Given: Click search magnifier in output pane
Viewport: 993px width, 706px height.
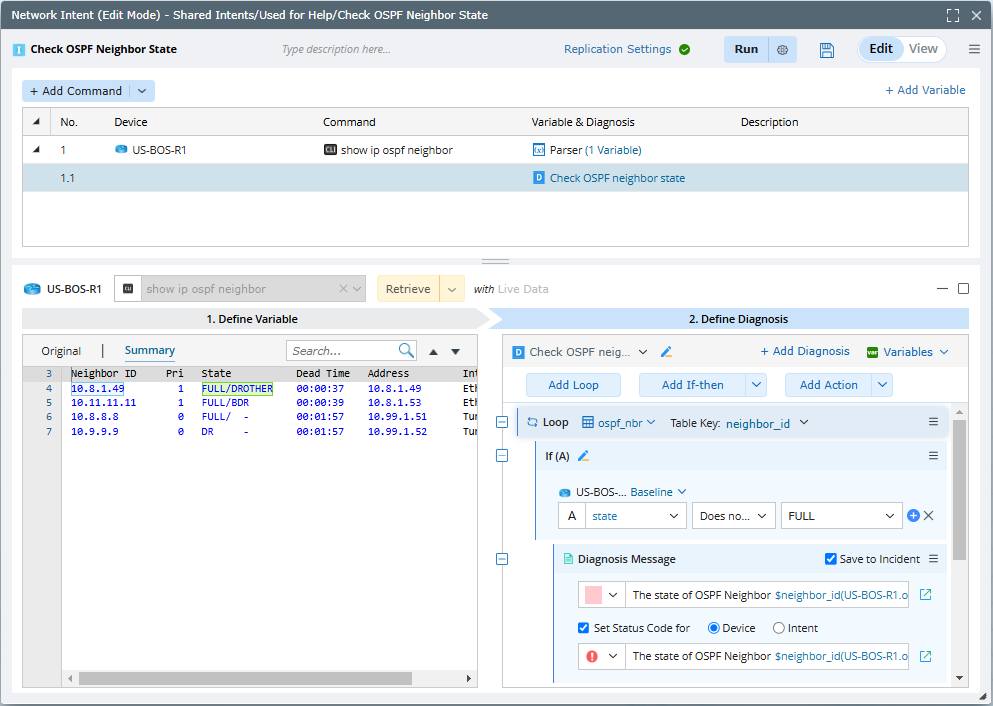Looking at the screenshot, I should click(406, 351).
